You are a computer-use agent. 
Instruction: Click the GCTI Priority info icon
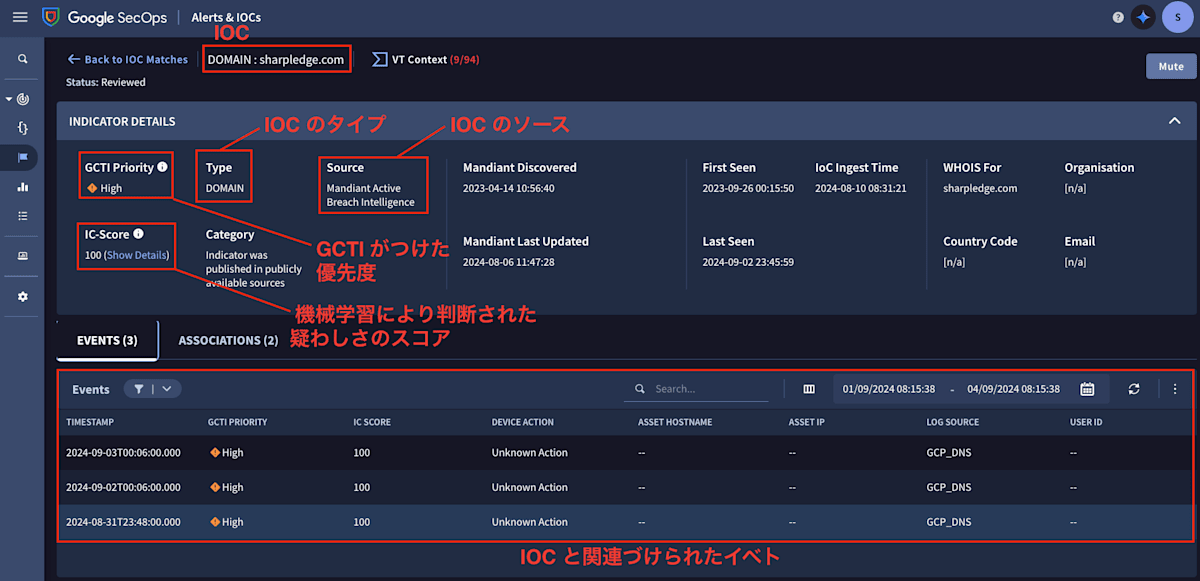coord(163,167)
